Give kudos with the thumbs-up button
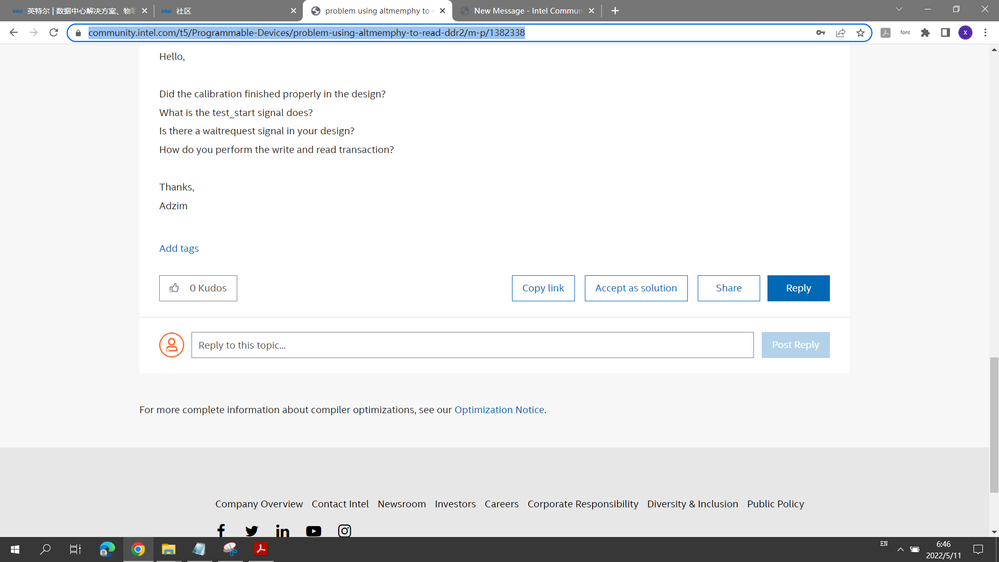 [x=198, y=288]
